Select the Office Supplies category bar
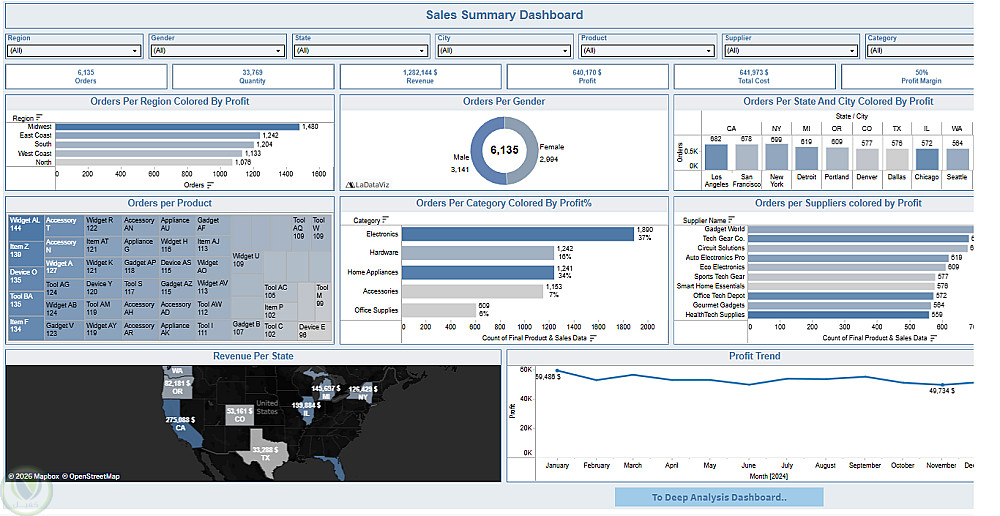 [x=439, y=311]
